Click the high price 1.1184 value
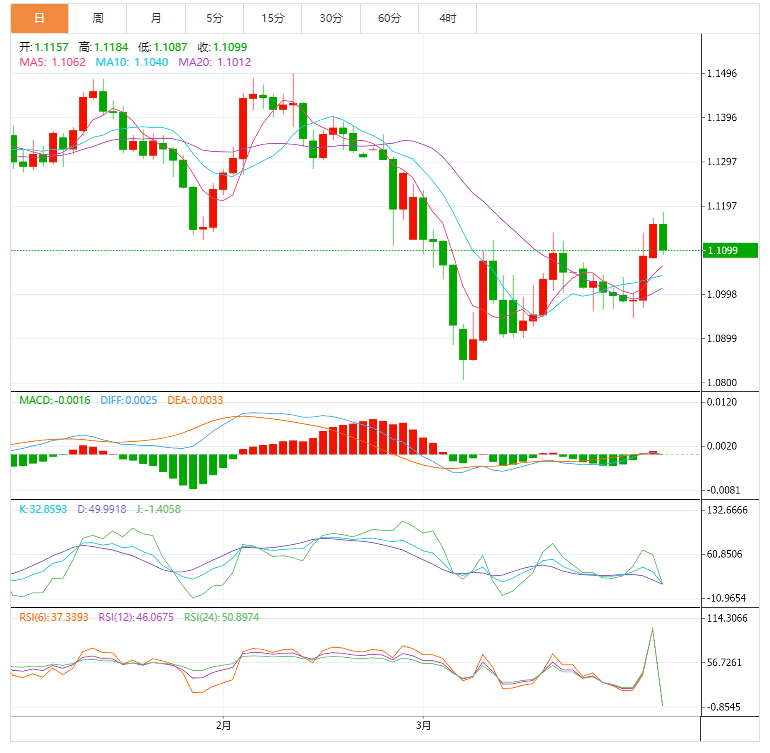This screenshot has width=770, height=753. [111, 47]
